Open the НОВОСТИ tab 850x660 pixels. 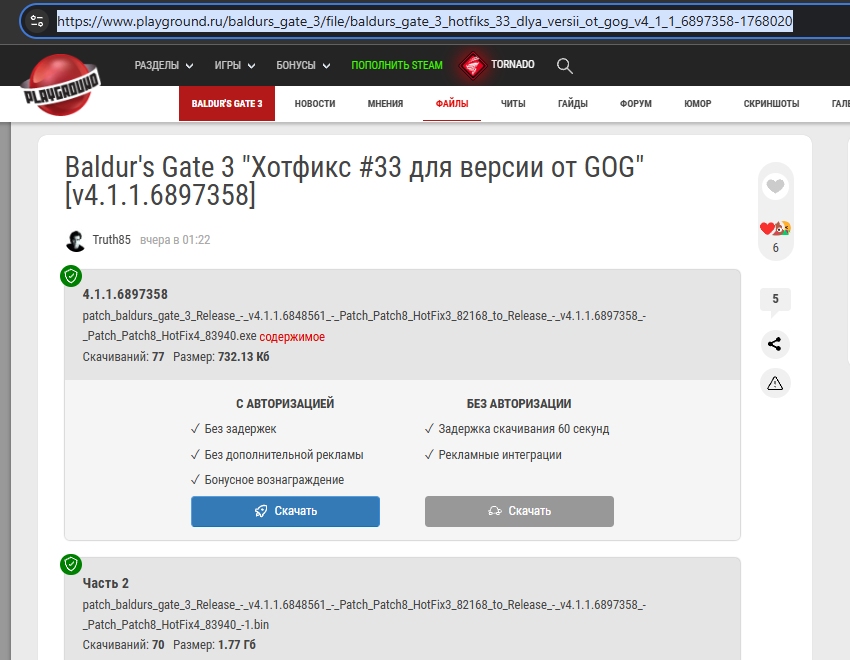315,104
